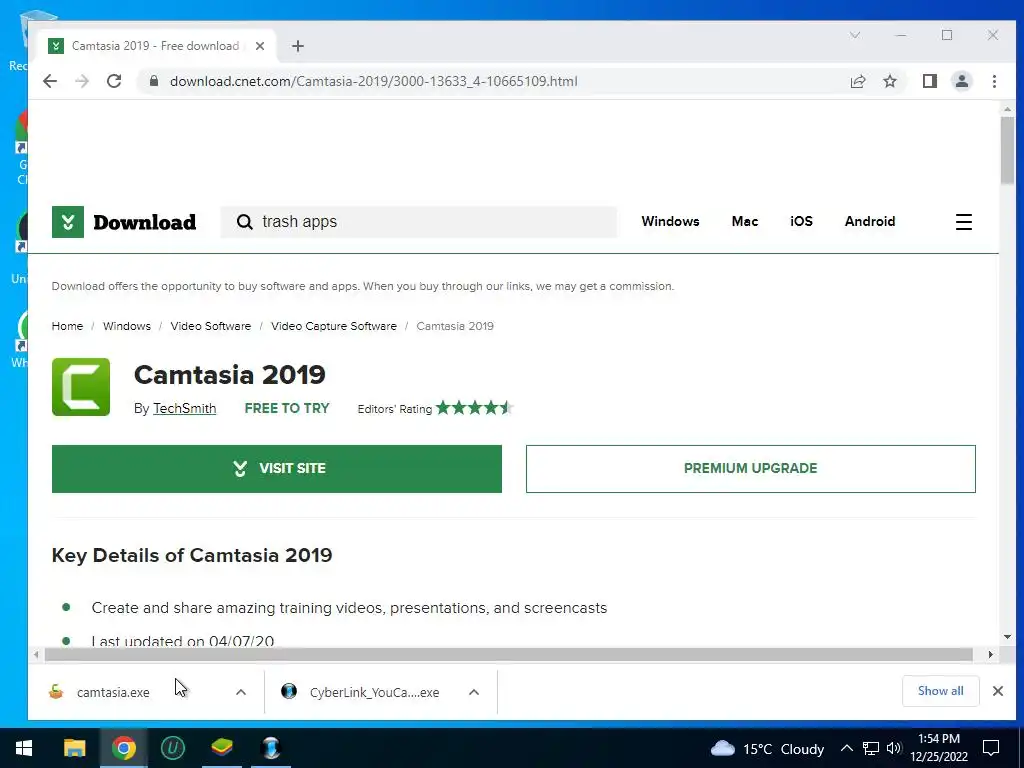Open the CyberLink installer taskbar icon
This screenshot has height=768, width=1024.
point(271,748)
